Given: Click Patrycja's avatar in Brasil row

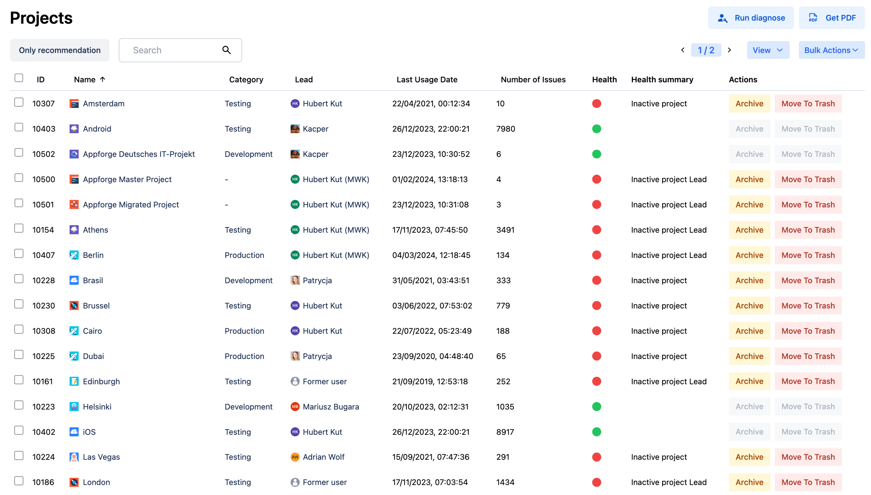Looking at the screenshot, I should coord(295,281).
